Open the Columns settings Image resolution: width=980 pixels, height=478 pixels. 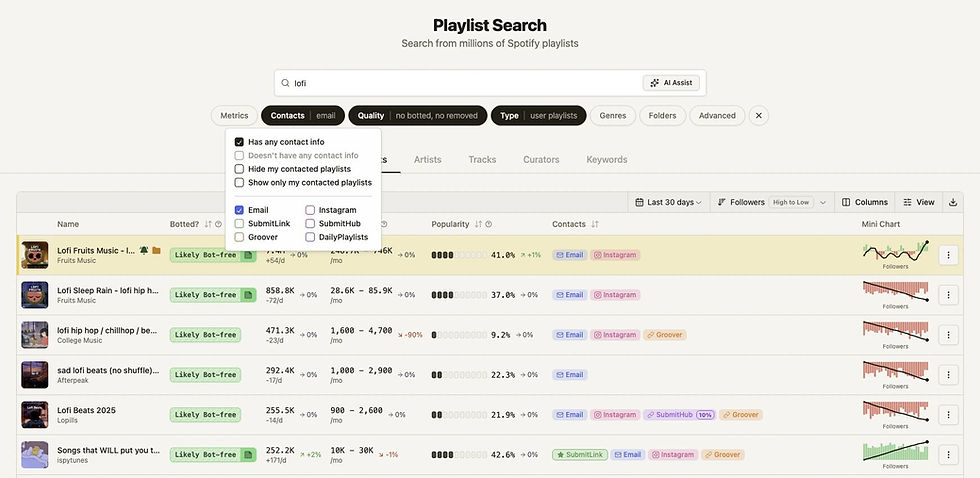(x=865, y=202)
